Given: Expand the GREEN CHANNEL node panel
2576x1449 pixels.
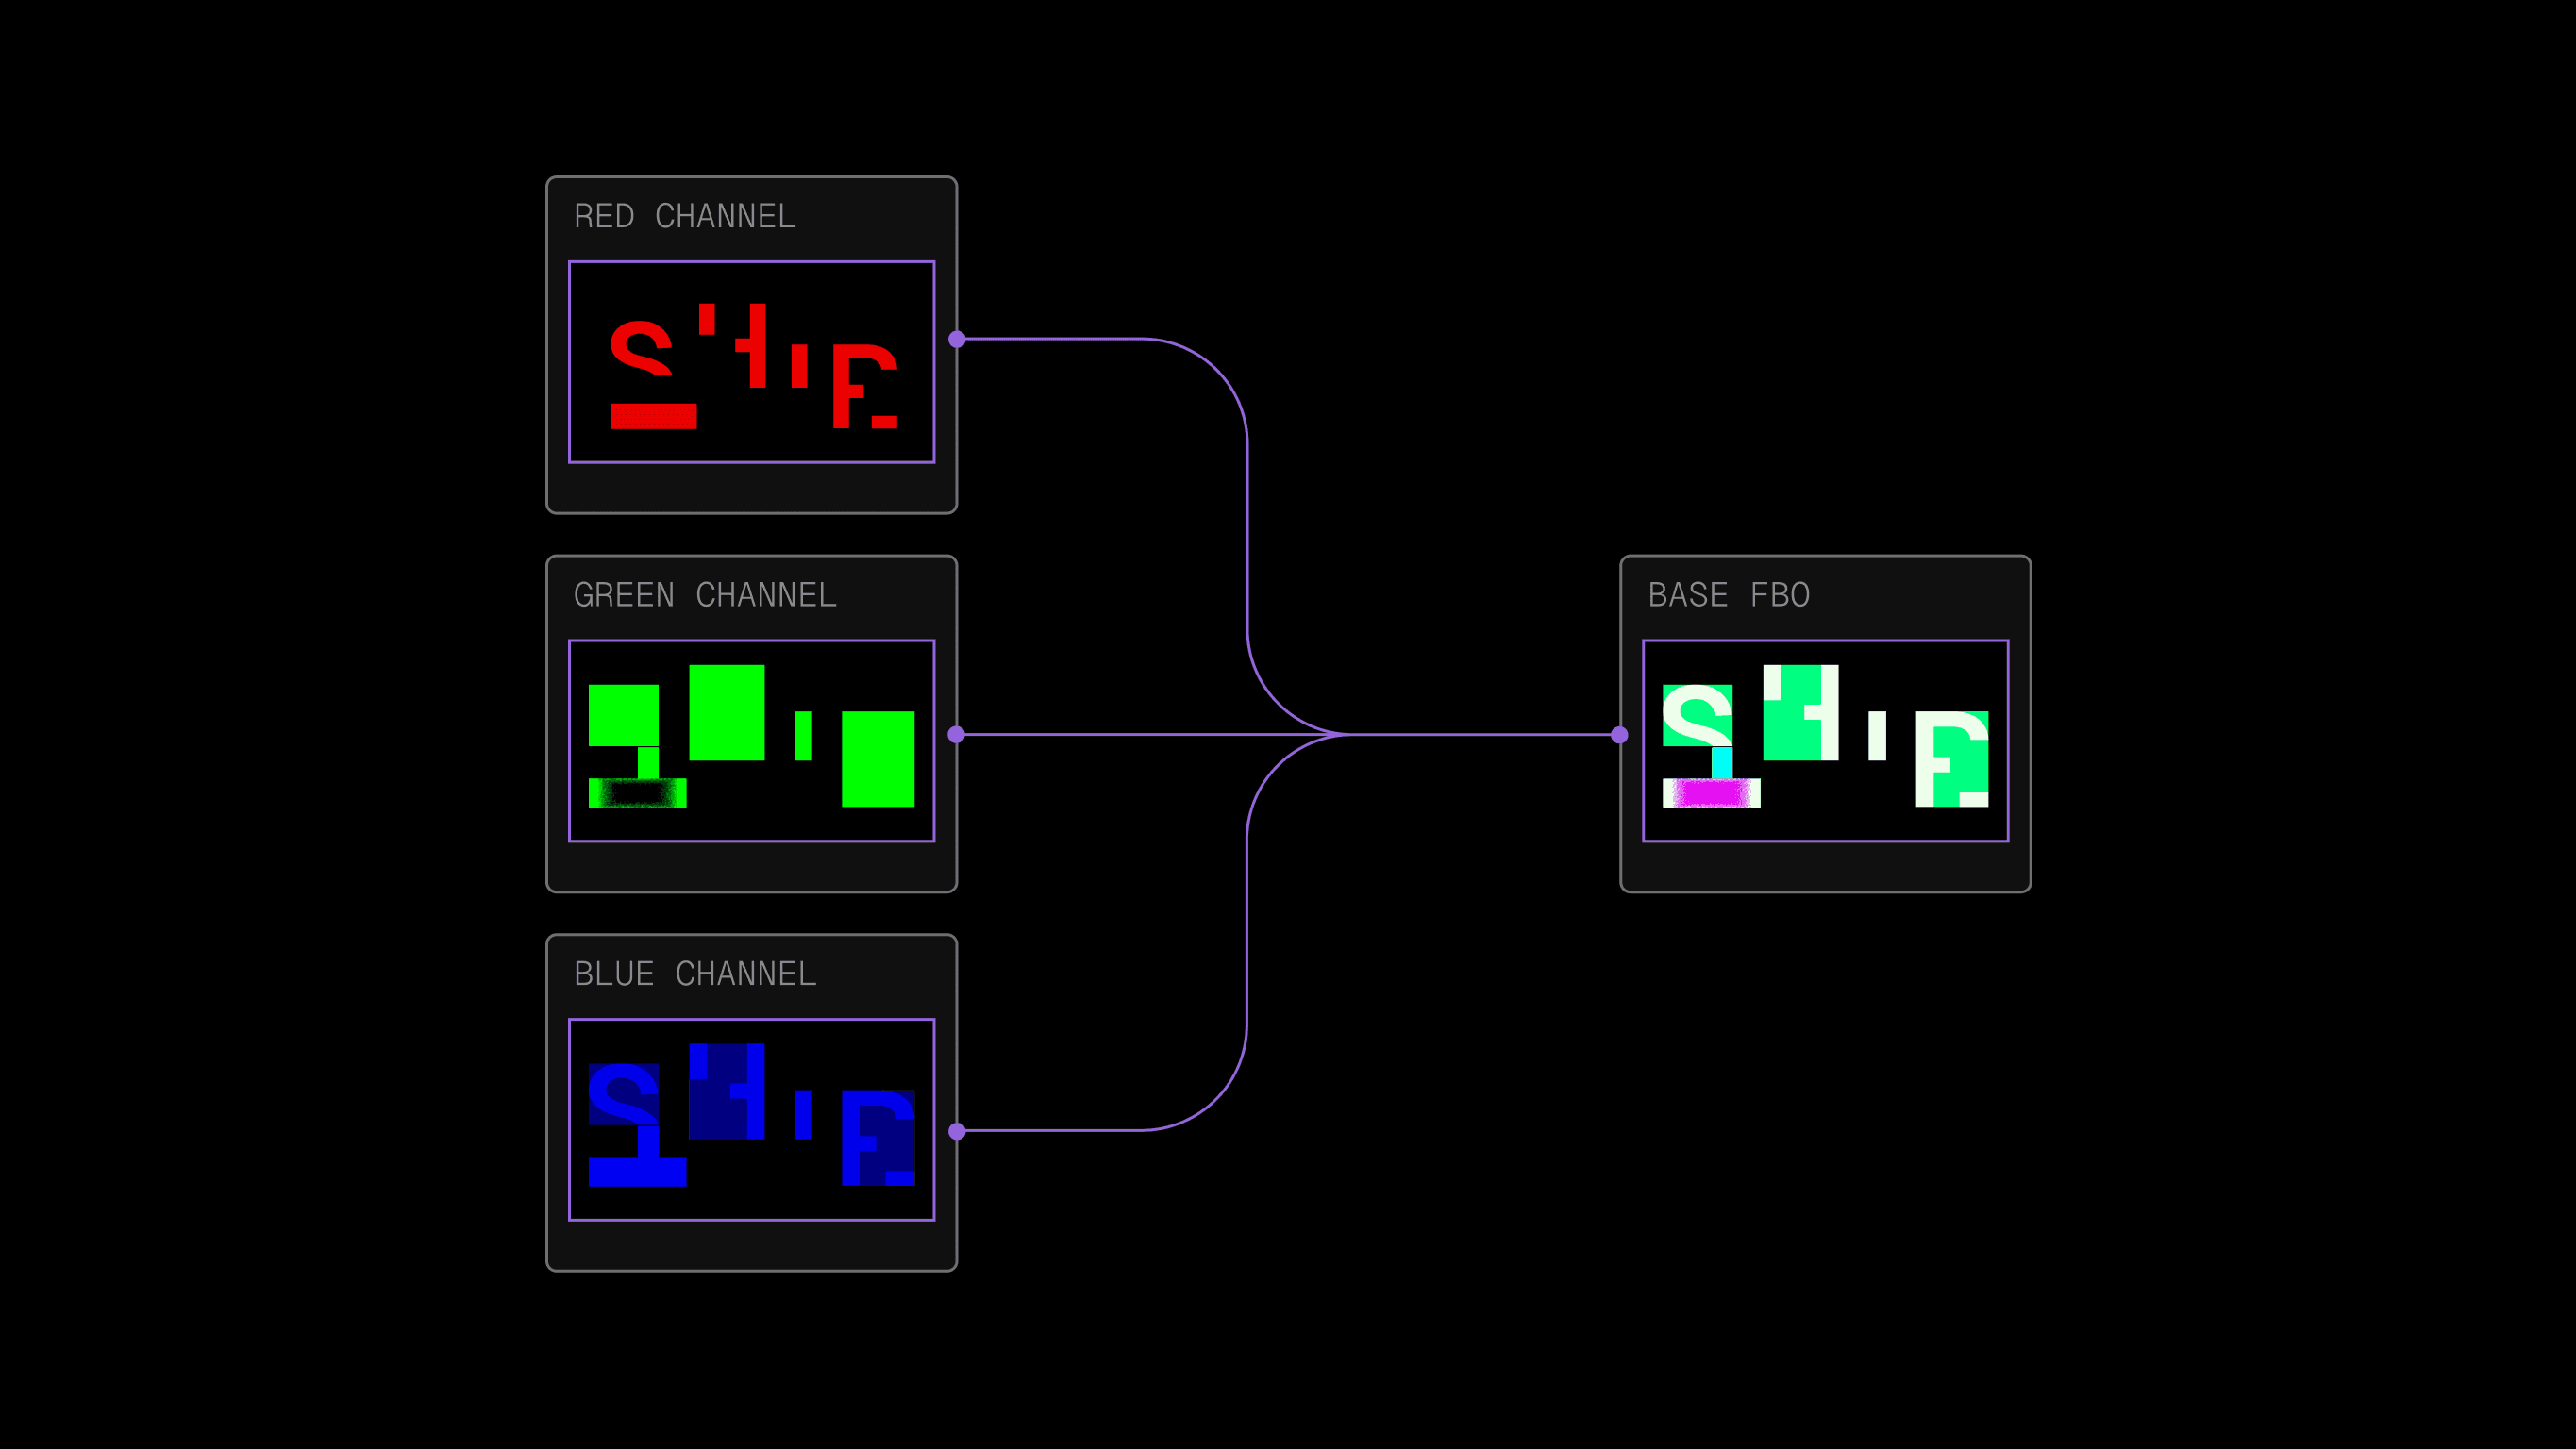Looking at the screenshot, I should point(751,738).
